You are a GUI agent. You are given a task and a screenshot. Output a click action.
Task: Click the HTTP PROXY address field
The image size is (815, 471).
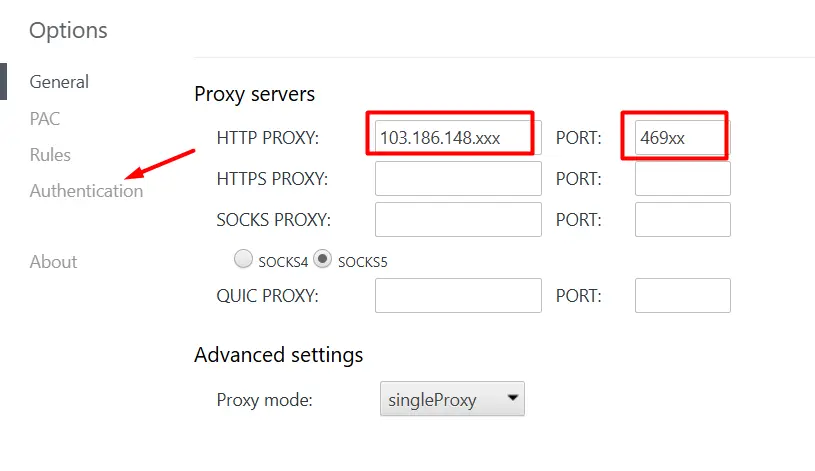457,138
